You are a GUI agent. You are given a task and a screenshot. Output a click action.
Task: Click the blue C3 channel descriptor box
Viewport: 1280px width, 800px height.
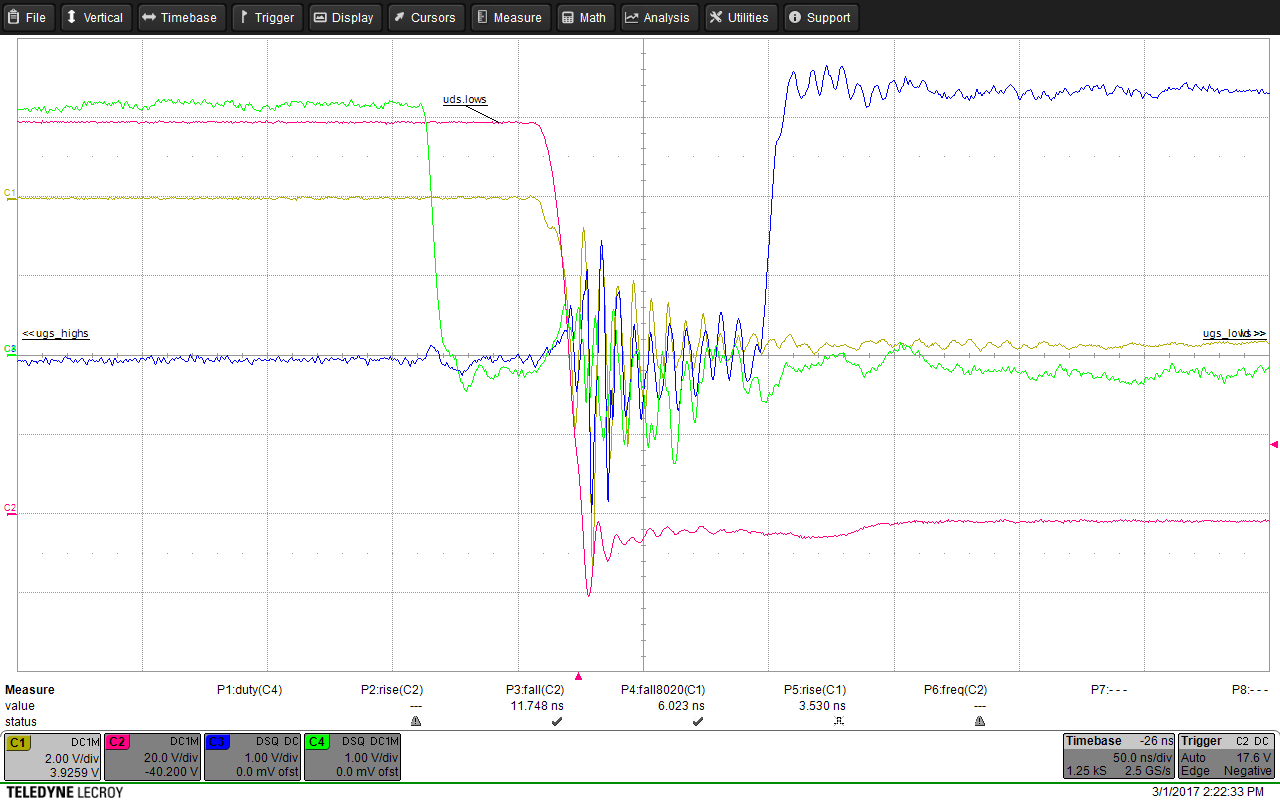(x=253, y=757)
